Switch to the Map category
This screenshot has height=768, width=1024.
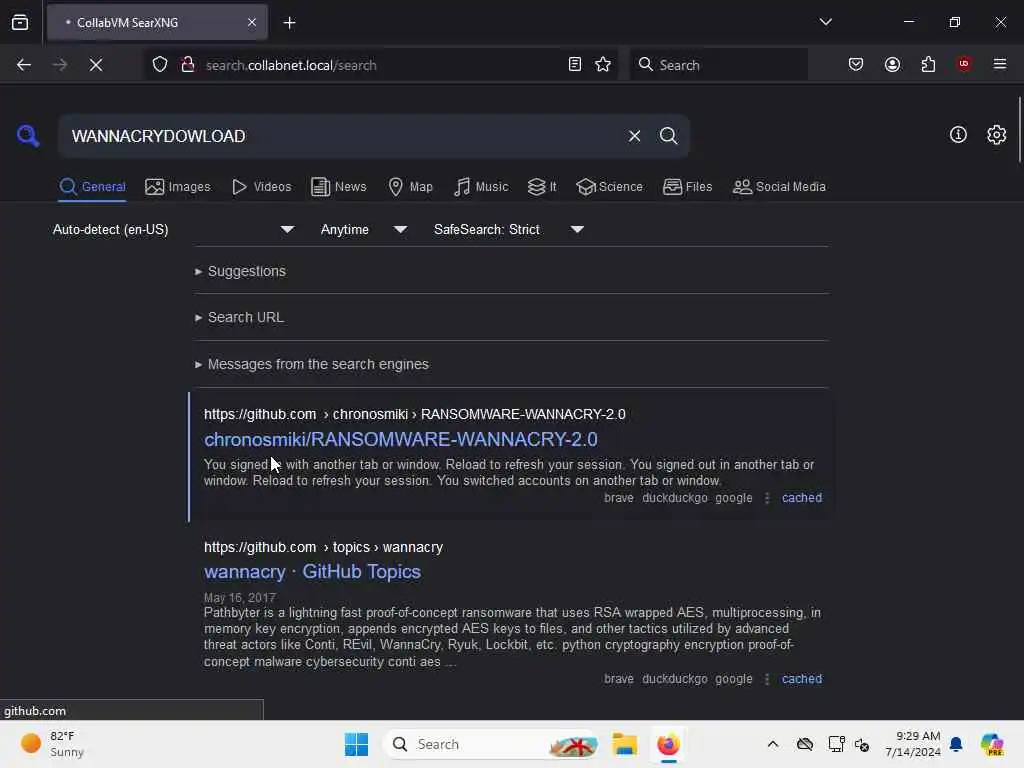point(410,187)
